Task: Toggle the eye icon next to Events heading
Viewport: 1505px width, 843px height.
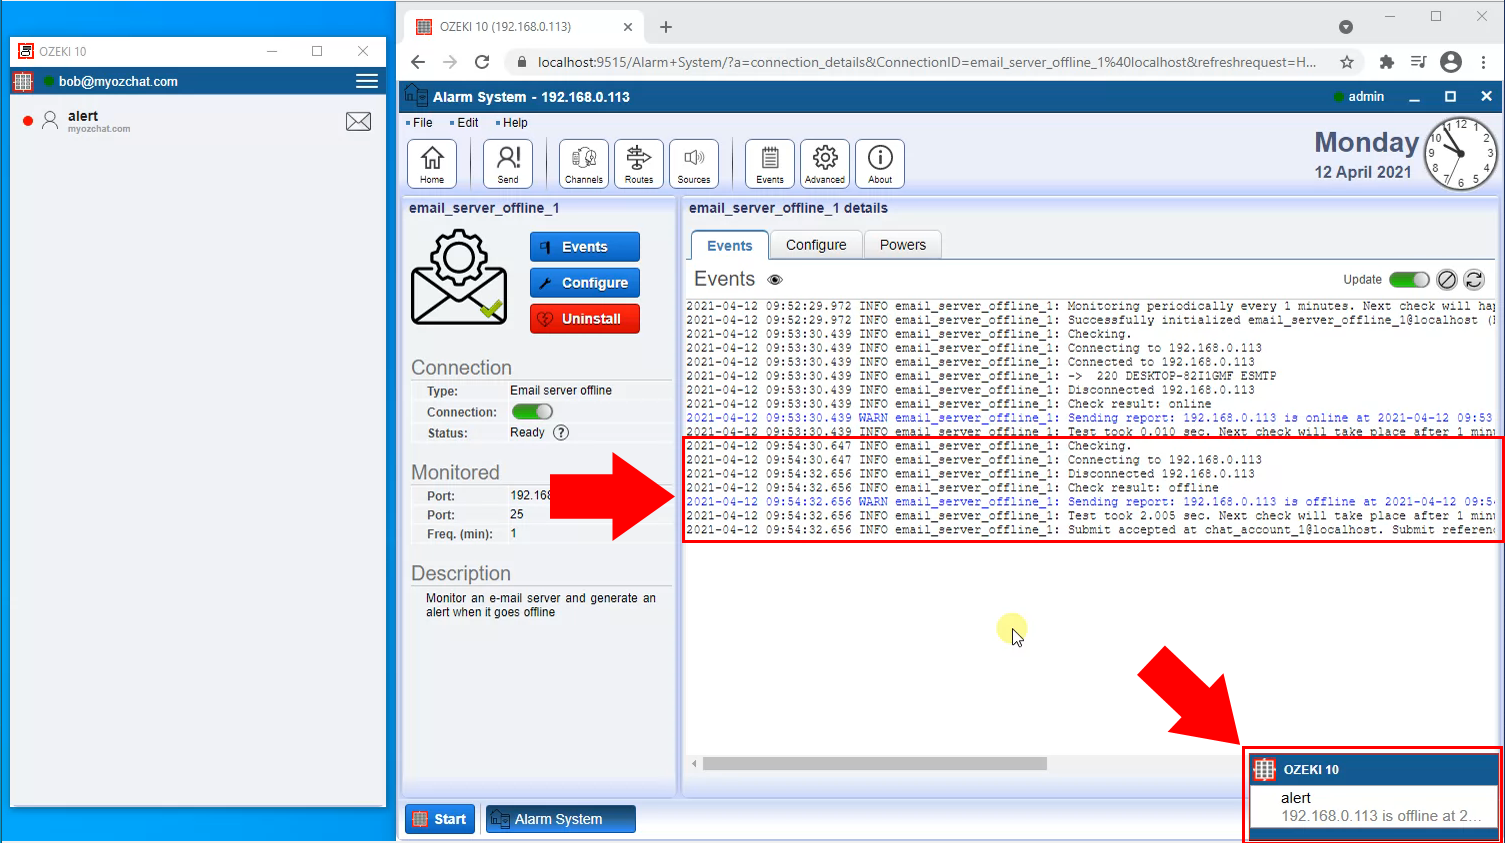Action: pyautogui.click(x=774, y=280)
